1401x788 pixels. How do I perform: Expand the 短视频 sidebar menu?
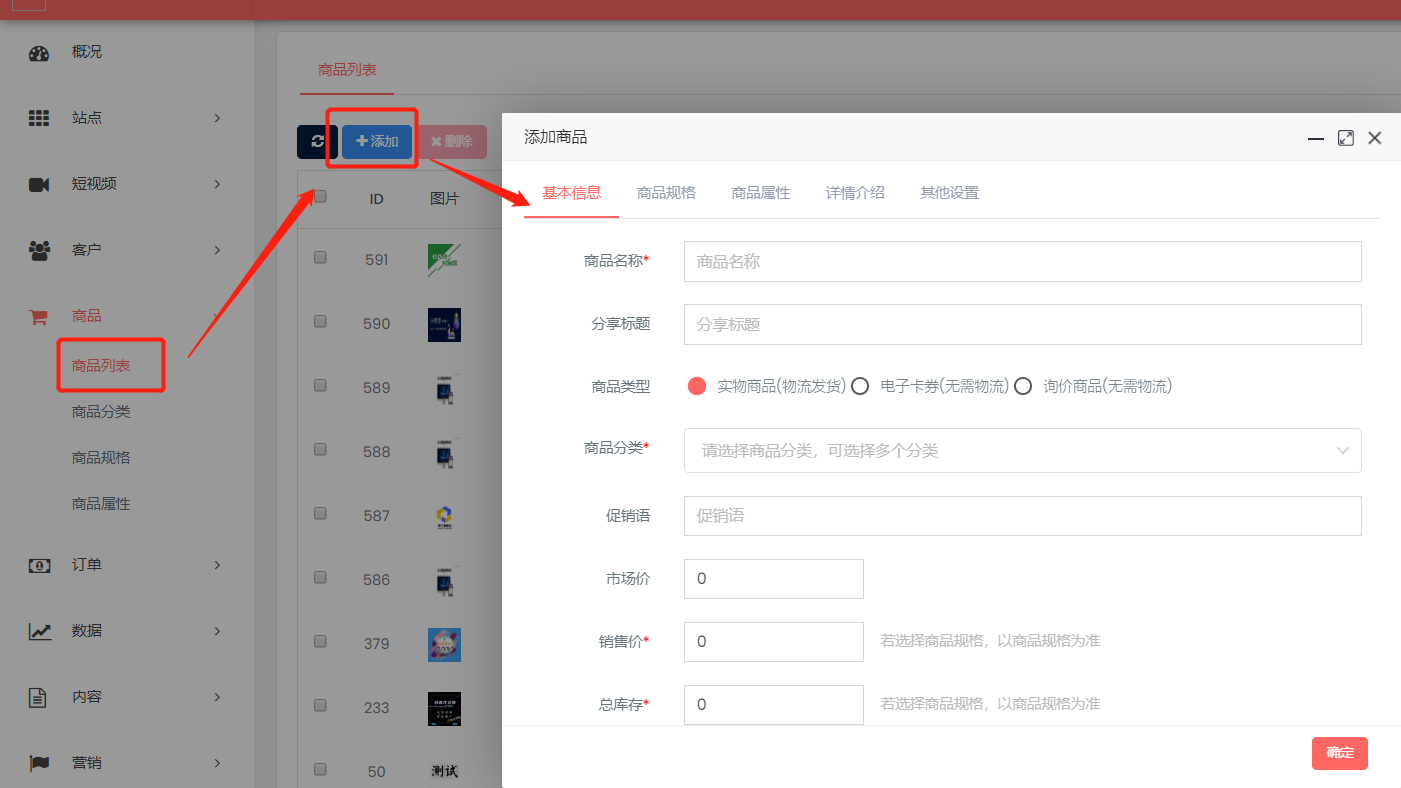[217, 184]
